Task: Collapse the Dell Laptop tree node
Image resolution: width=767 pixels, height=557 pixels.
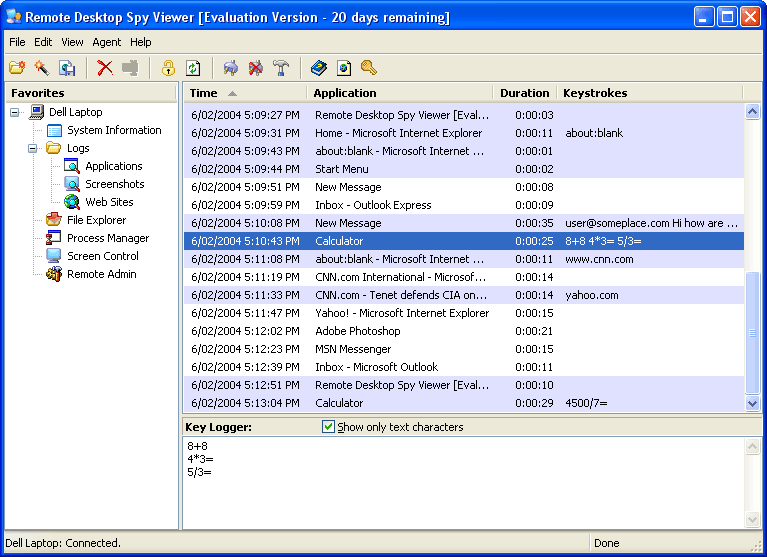Action: point(15,112)
